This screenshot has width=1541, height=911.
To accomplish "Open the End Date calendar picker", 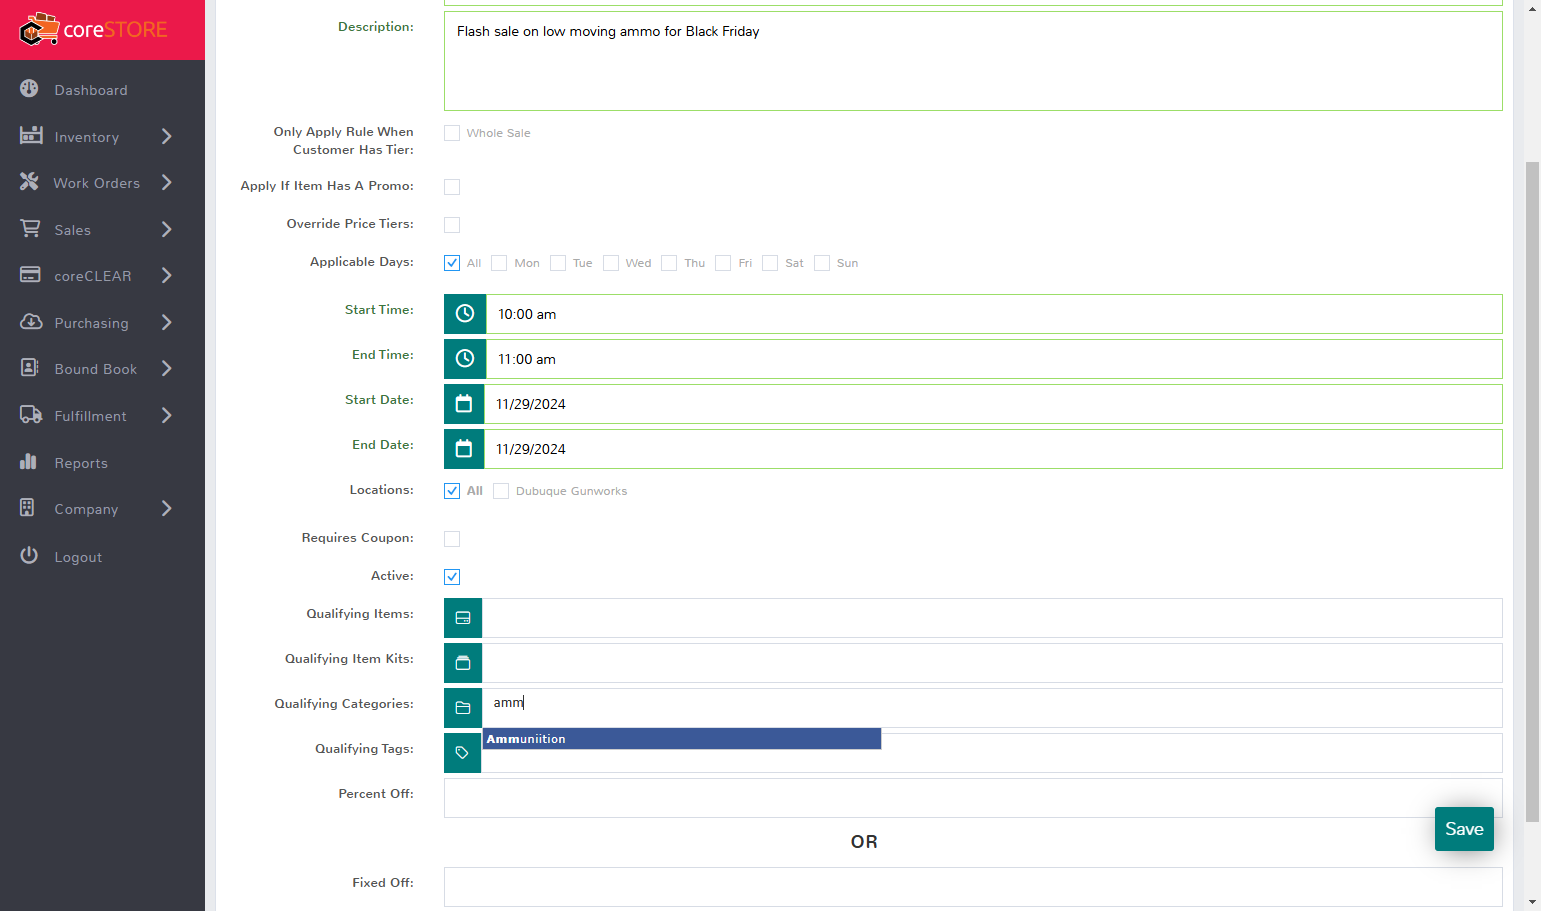I will pos(464,449).
